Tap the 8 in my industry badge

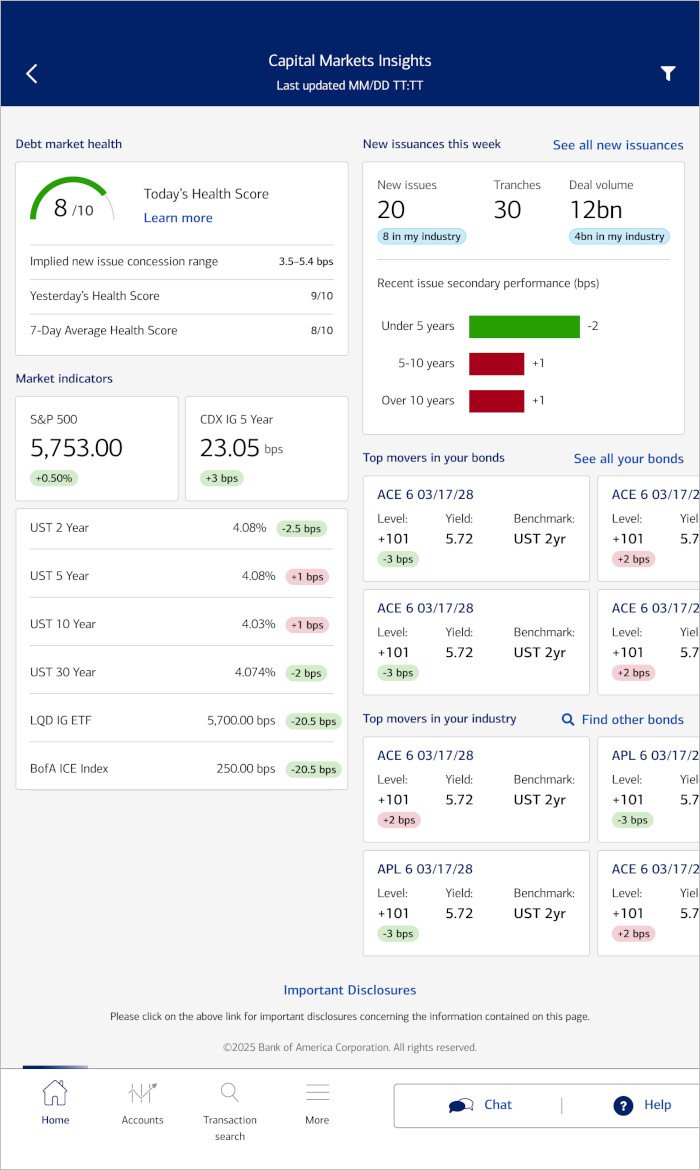click(421, 237)
